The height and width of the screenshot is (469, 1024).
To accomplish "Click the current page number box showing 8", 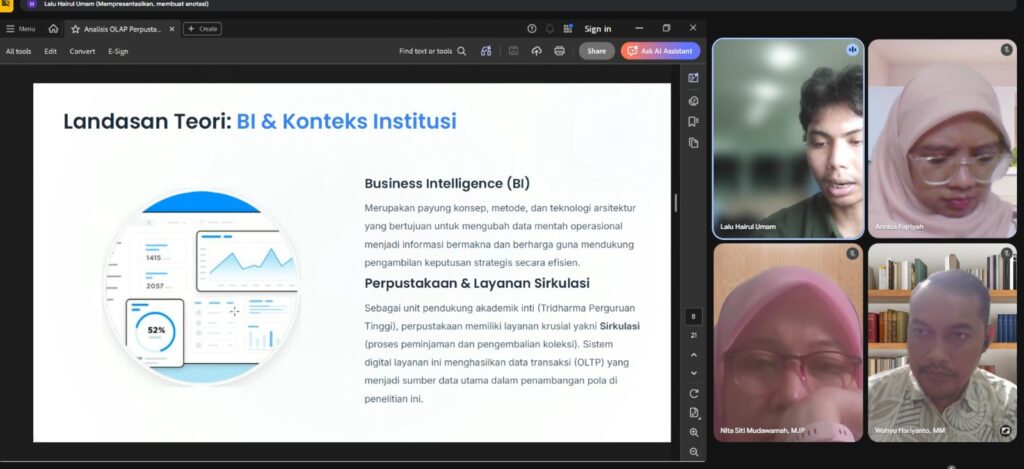I will tap(693, 316).
